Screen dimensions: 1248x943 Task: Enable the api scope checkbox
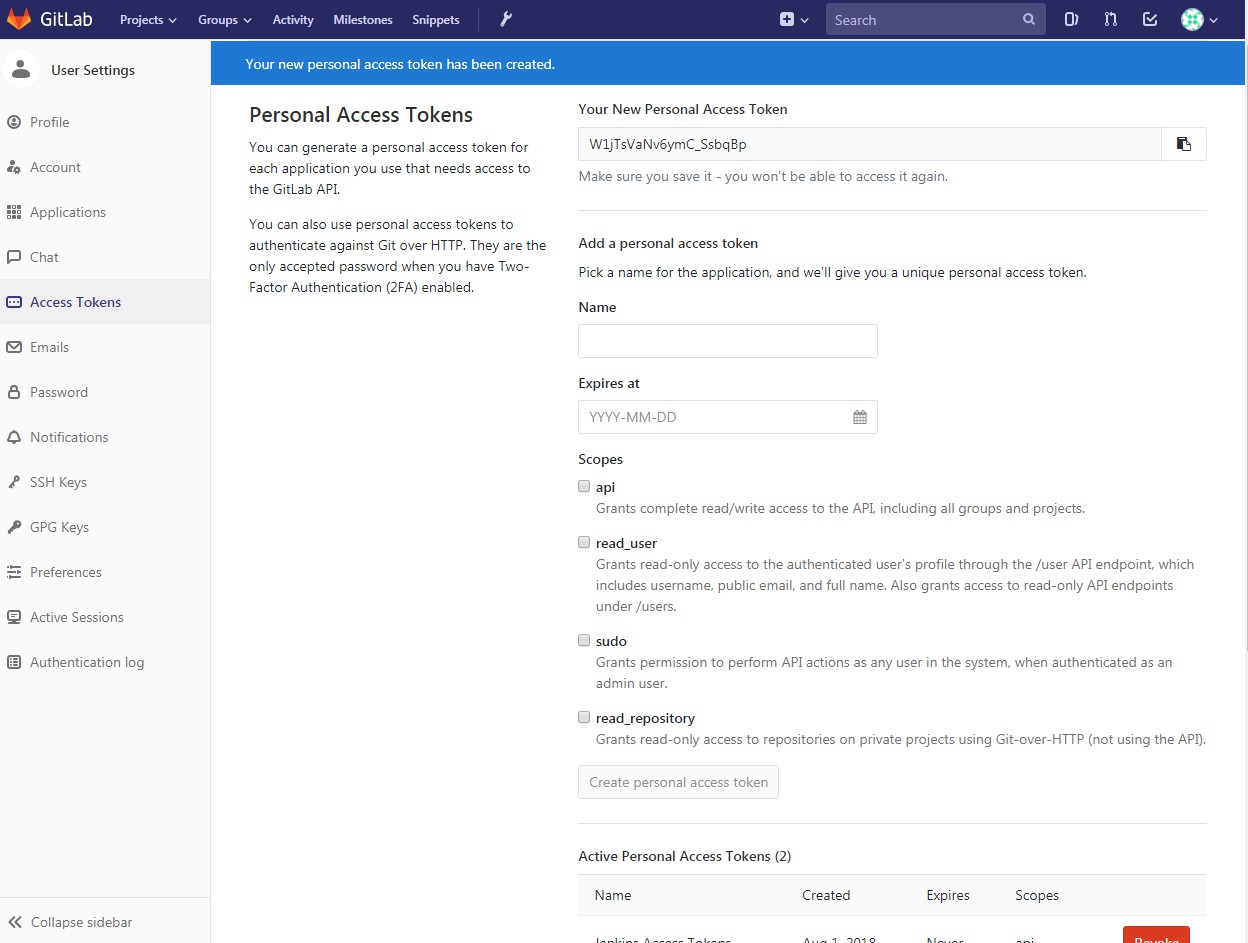[584, 487]
